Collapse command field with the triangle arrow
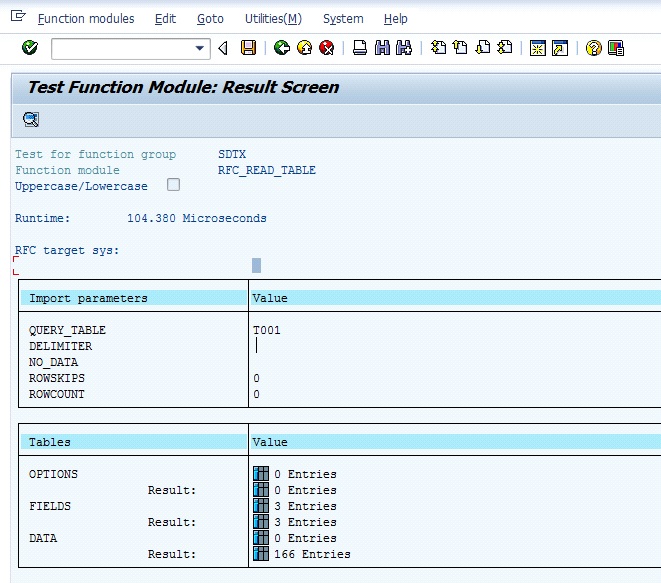 (223, 48)
